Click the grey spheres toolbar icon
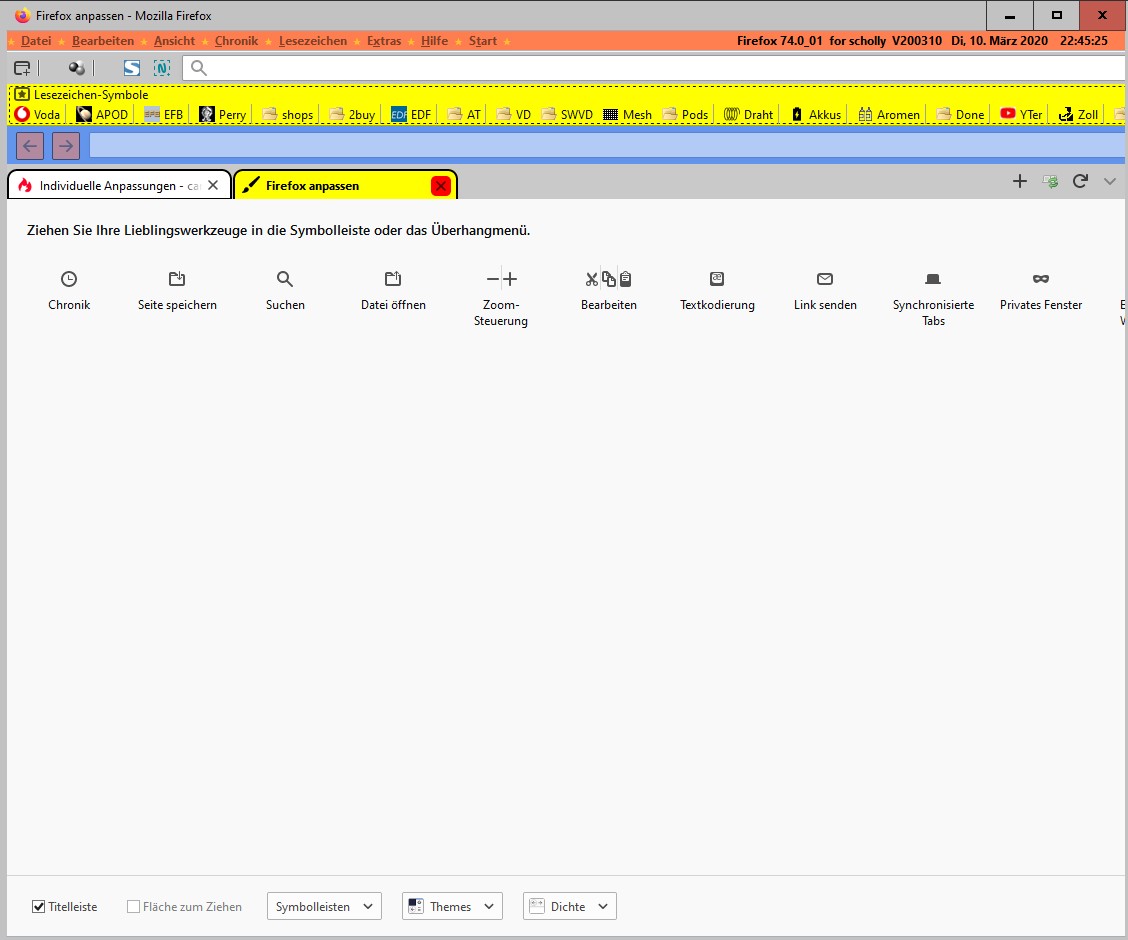The height and width of the screenshot is (940, 1128). tap(76, 68)
